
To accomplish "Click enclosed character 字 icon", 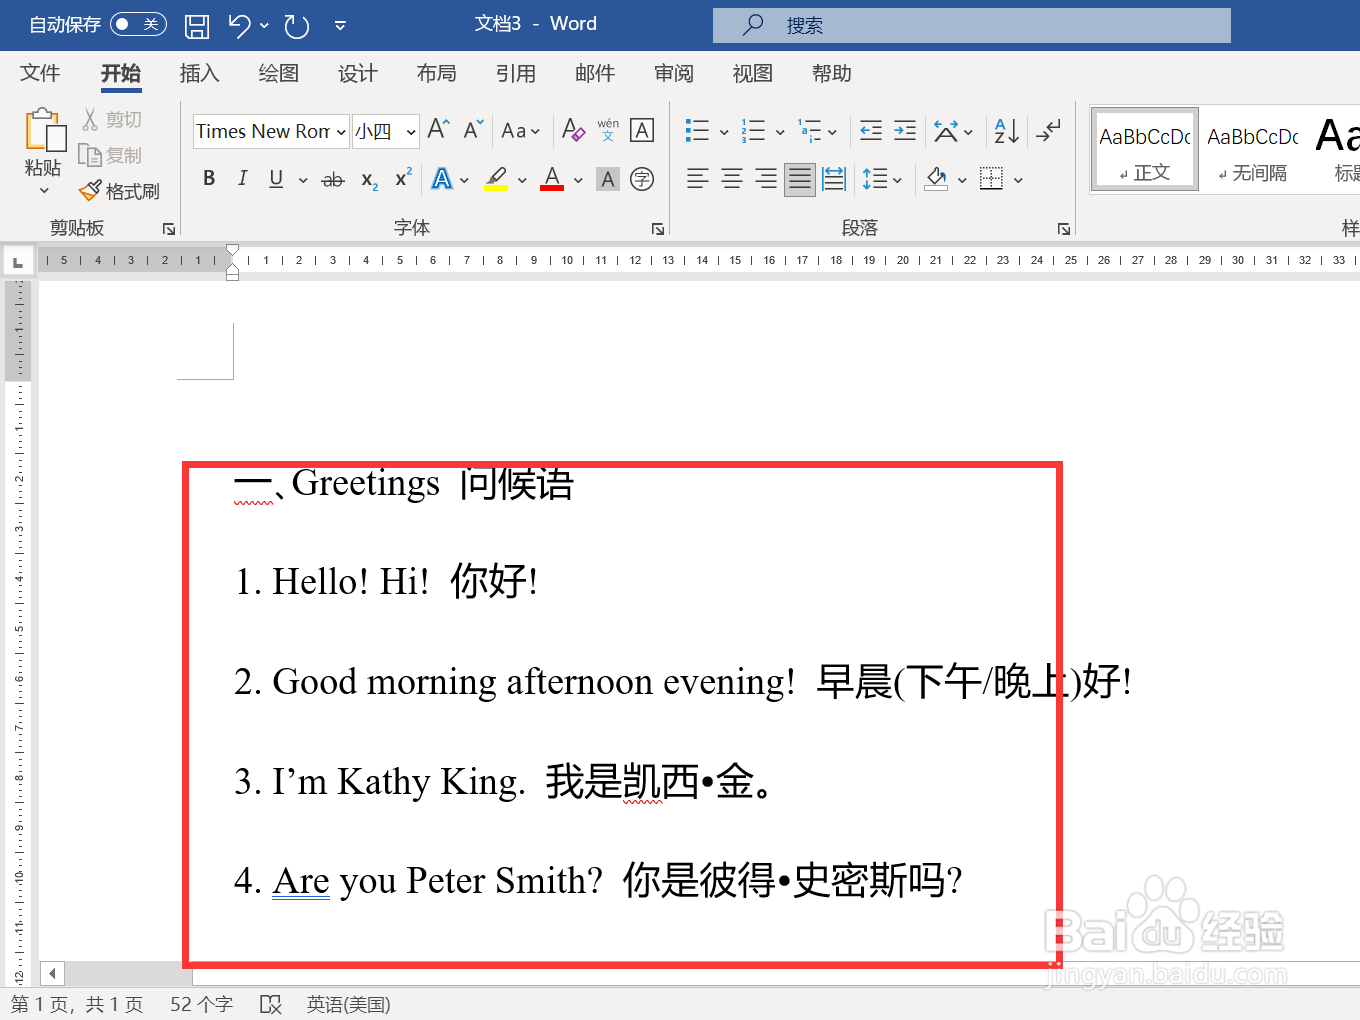I will pos(642,179).
